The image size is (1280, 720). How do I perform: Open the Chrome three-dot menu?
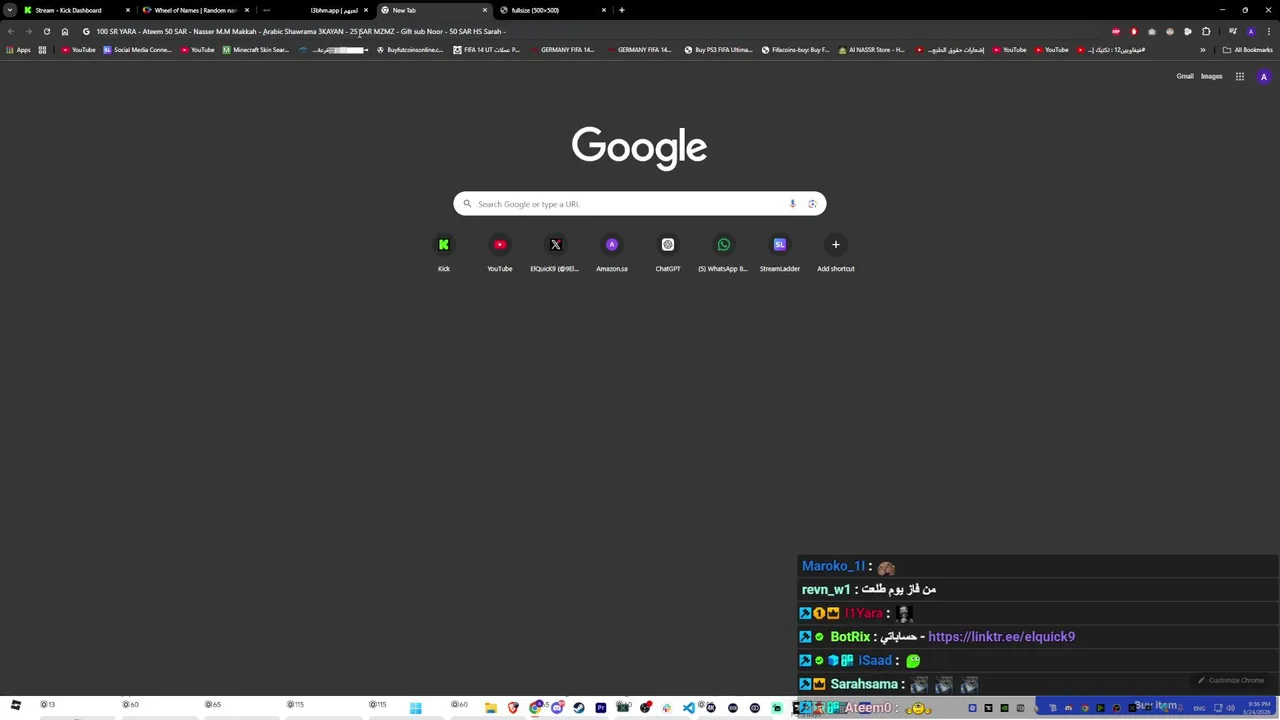coord(1269,31)
